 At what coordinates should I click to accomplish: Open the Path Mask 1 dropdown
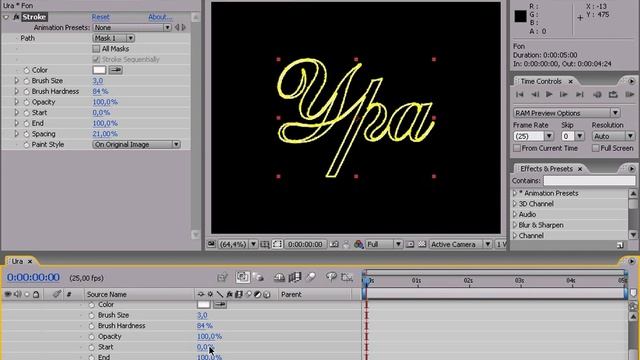click(113, 38)
